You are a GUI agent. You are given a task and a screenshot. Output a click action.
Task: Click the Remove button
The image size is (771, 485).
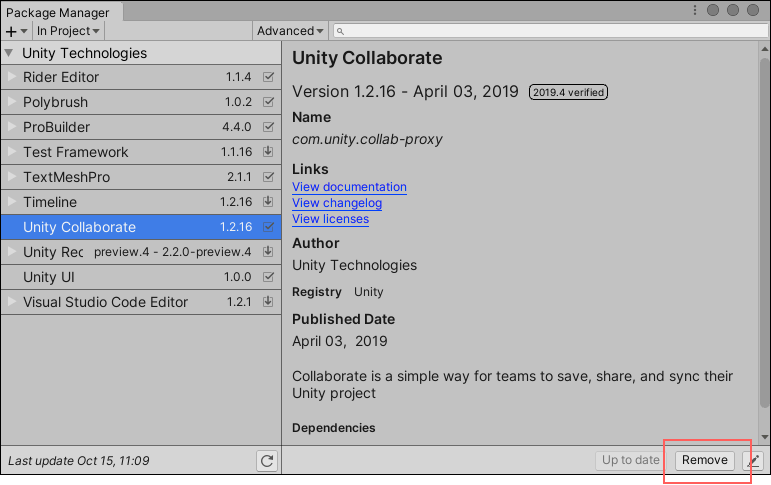click(705, 460)
